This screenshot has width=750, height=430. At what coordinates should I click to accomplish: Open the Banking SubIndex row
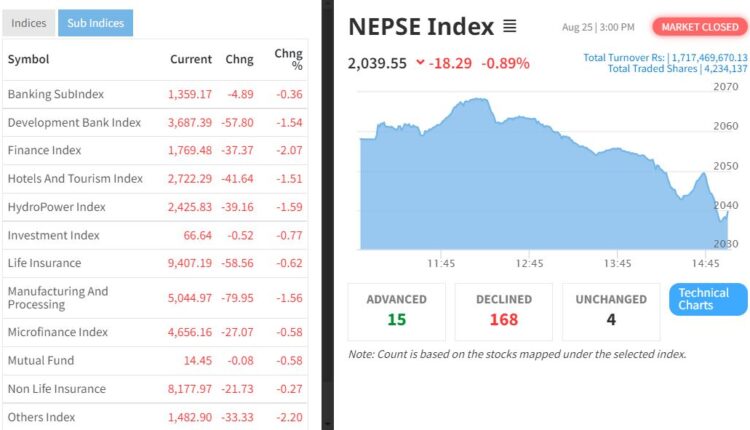[56, 94]
